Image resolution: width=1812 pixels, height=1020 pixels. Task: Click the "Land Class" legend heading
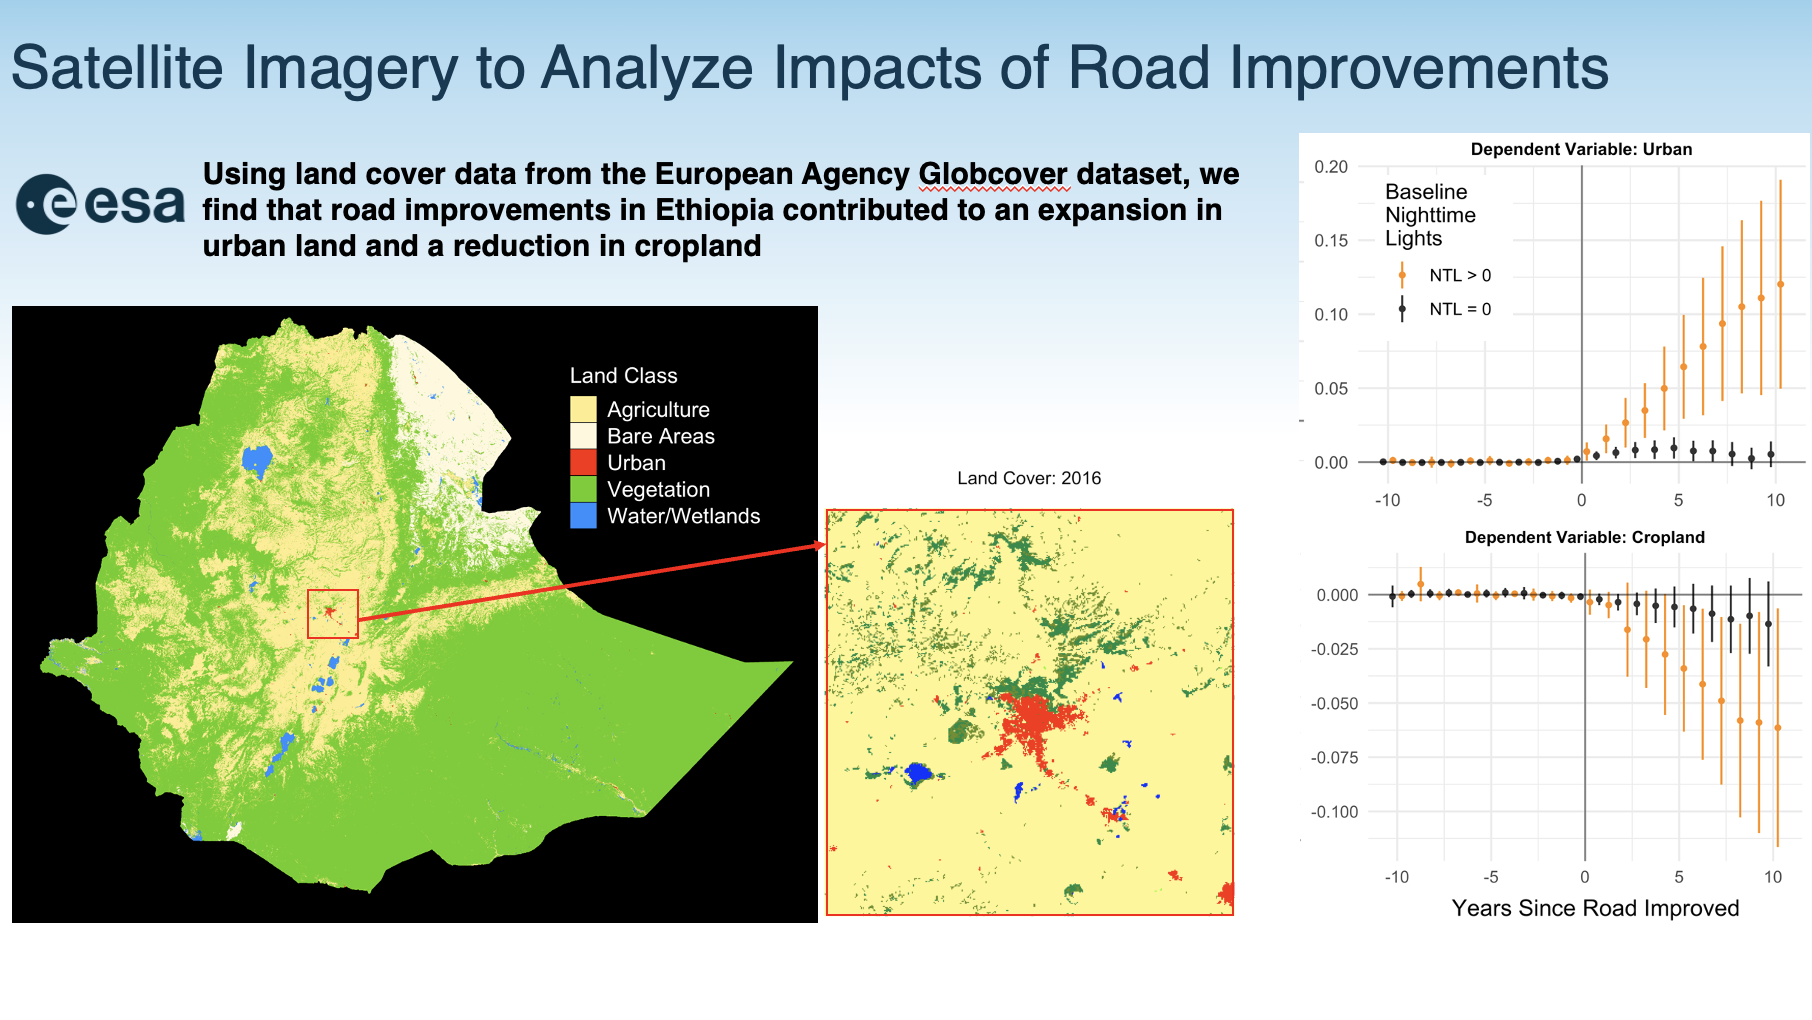(623, 376)
